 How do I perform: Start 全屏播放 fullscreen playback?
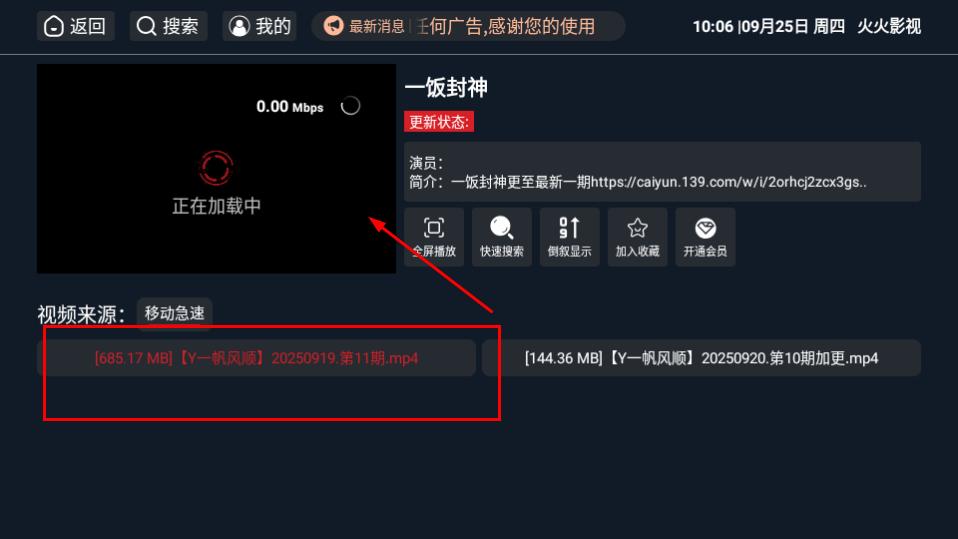(x=434, y=237)
